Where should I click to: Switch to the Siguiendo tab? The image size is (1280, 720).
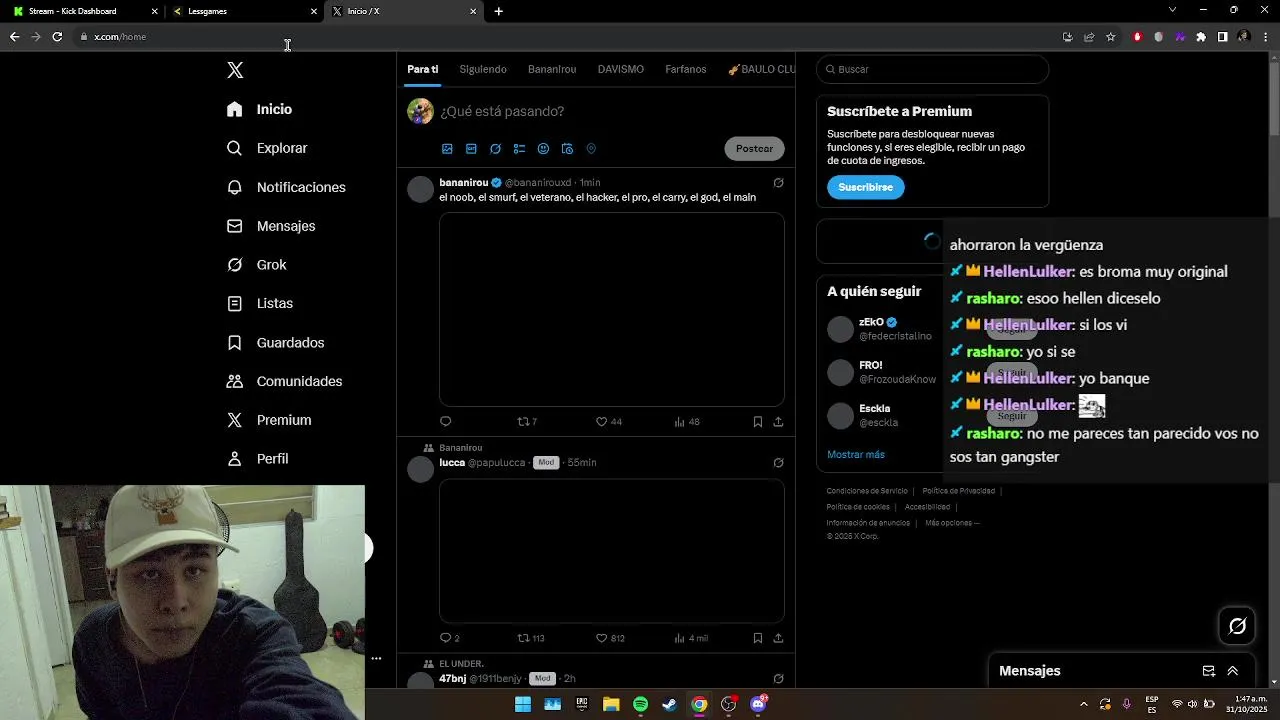[x=483, y=69]
